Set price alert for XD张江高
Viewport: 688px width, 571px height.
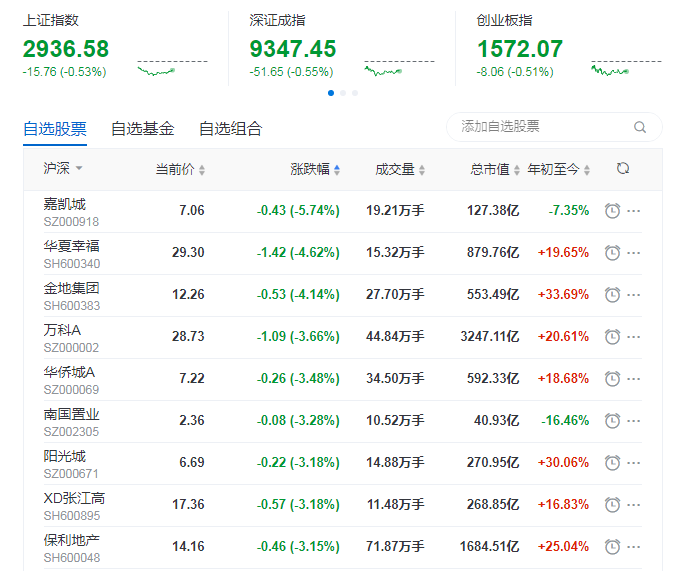coord(612,505)
